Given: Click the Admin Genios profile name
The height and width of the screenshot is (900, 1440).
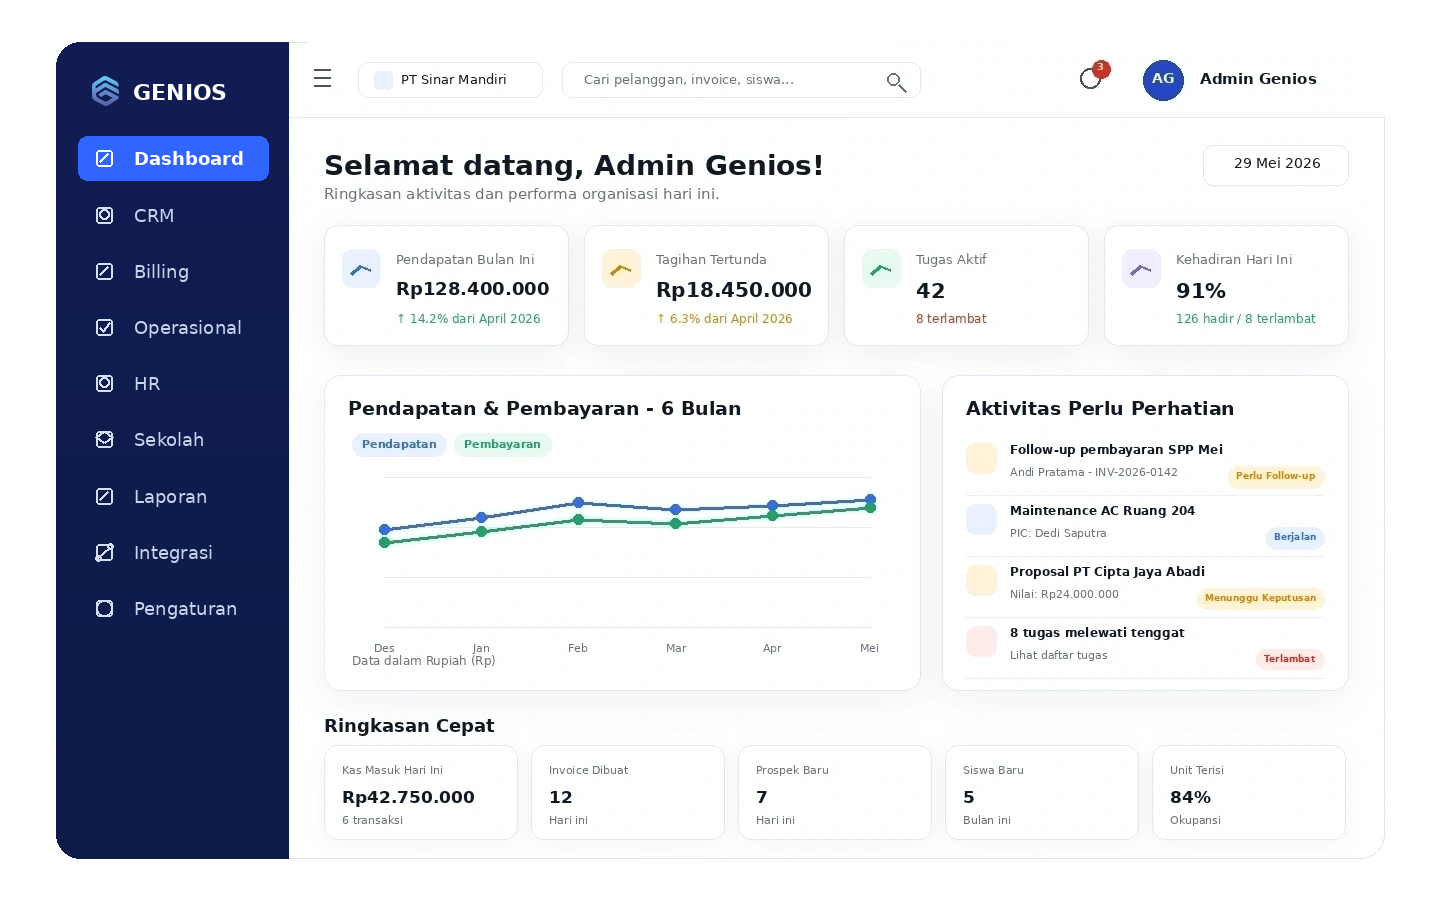Looking at the screenshot, I should (1258, 79).
